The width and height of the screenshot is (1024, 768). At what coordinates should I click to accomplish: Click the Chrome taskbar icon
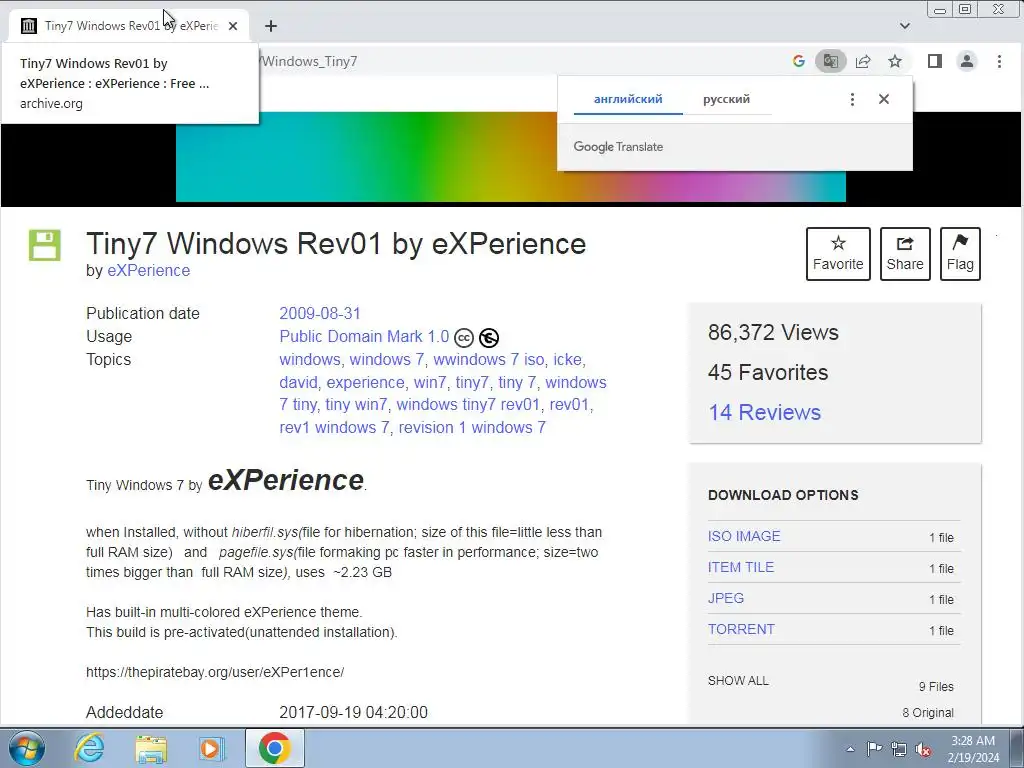(274, 748)
